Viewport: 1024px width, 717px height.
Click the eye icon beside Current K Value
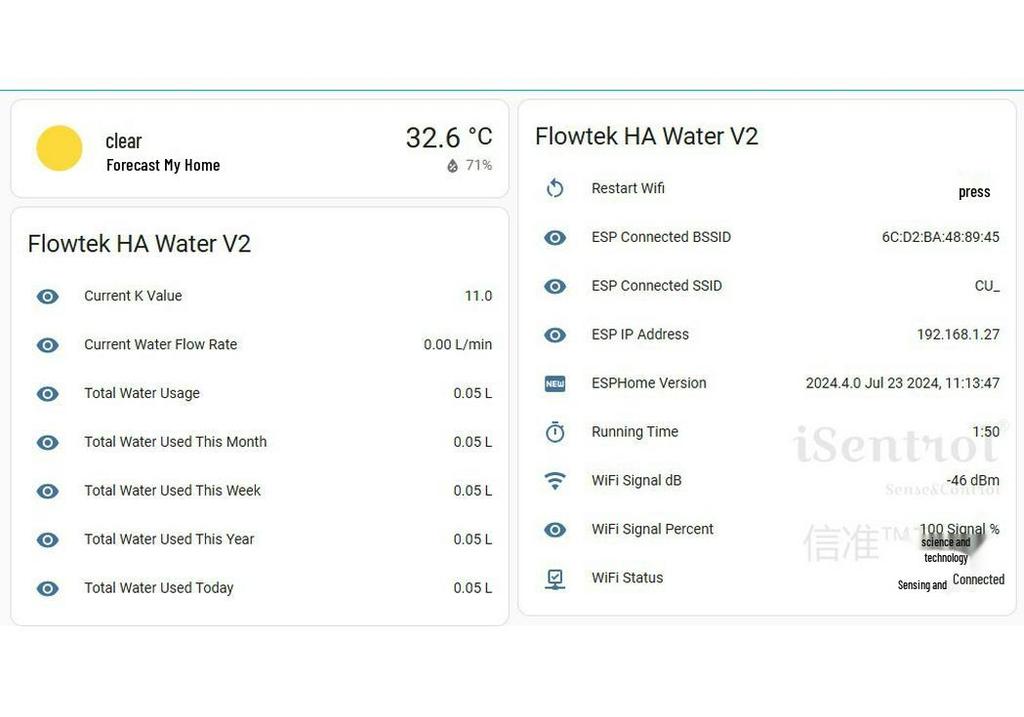pyautogui.click(x=48, y=296)
